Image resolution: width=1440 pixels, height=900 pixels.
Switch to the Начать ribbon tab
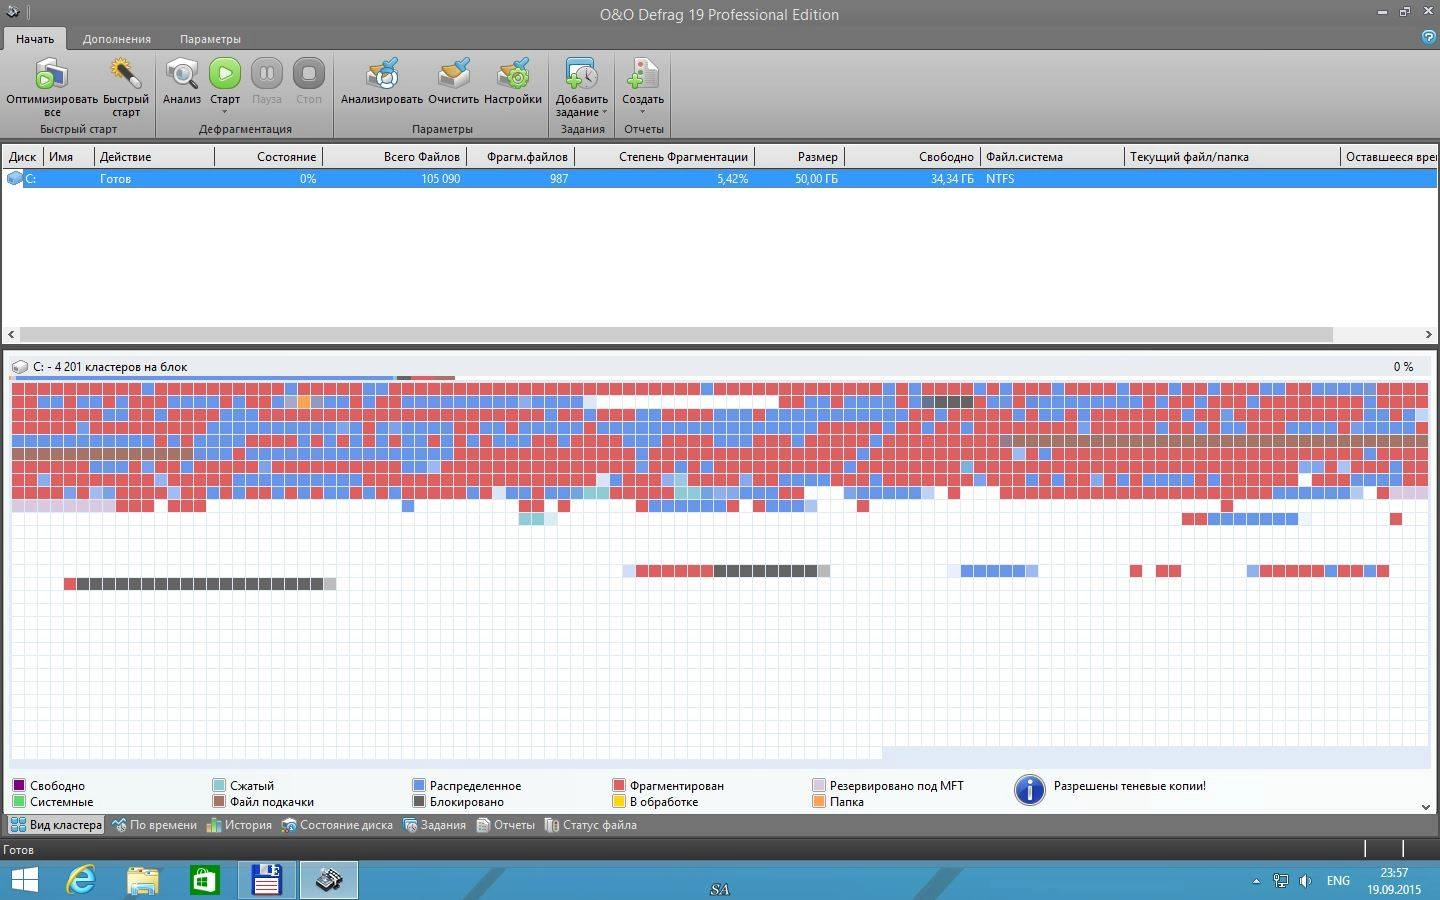tap(35, 39)
